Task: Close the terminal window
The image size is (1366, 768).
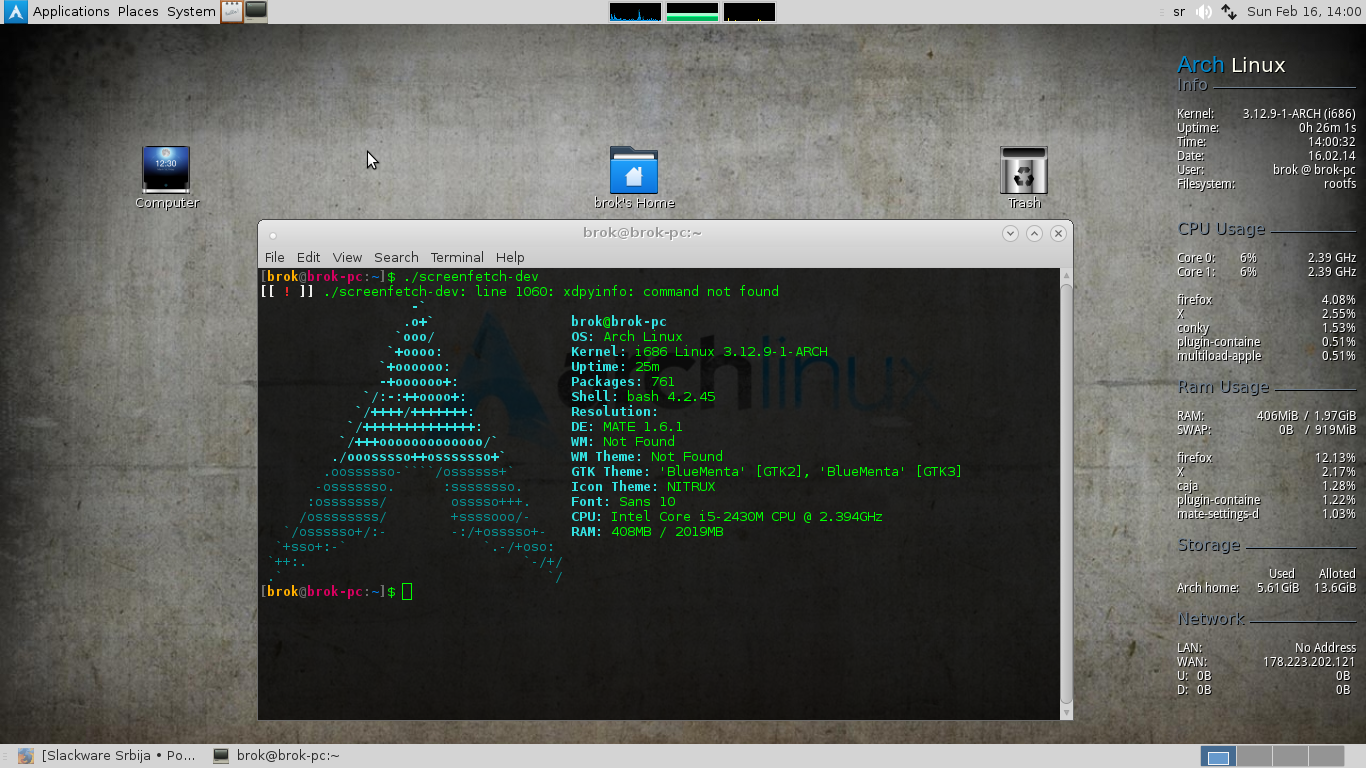Action: point(1058,233)
